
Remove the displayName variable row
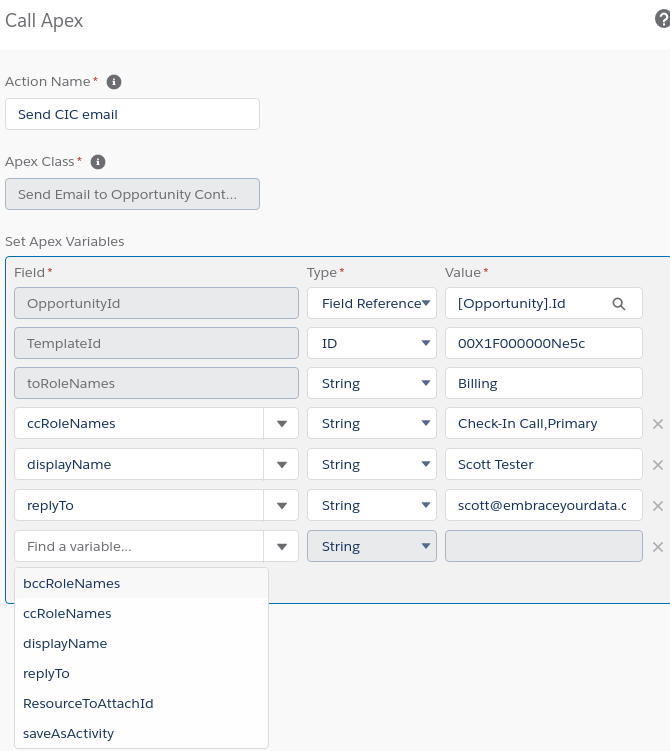tap(658, 465)
